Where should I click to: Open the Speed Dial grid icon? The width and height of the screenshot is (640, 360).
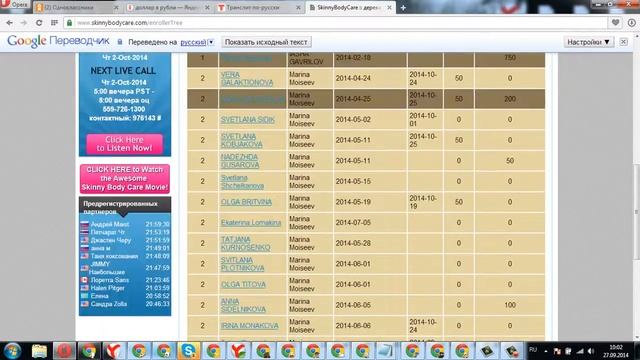[54, 23]
